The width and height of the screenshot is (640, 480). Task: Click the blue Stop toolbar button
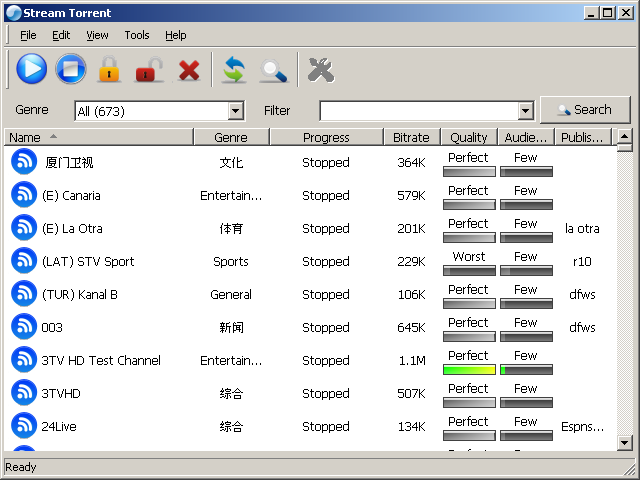click(x=71, y=69)
